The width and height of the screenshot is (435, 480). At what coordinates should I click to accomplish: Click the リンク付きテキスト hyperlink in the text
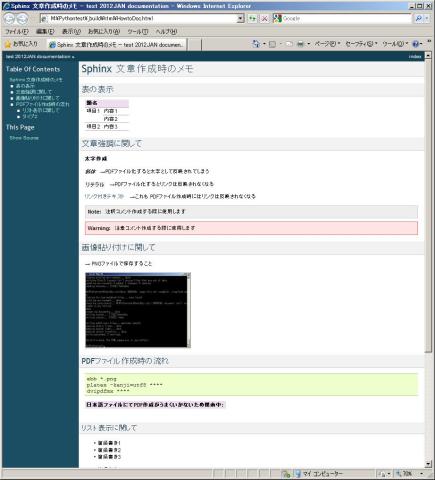(x=104, y=196)
